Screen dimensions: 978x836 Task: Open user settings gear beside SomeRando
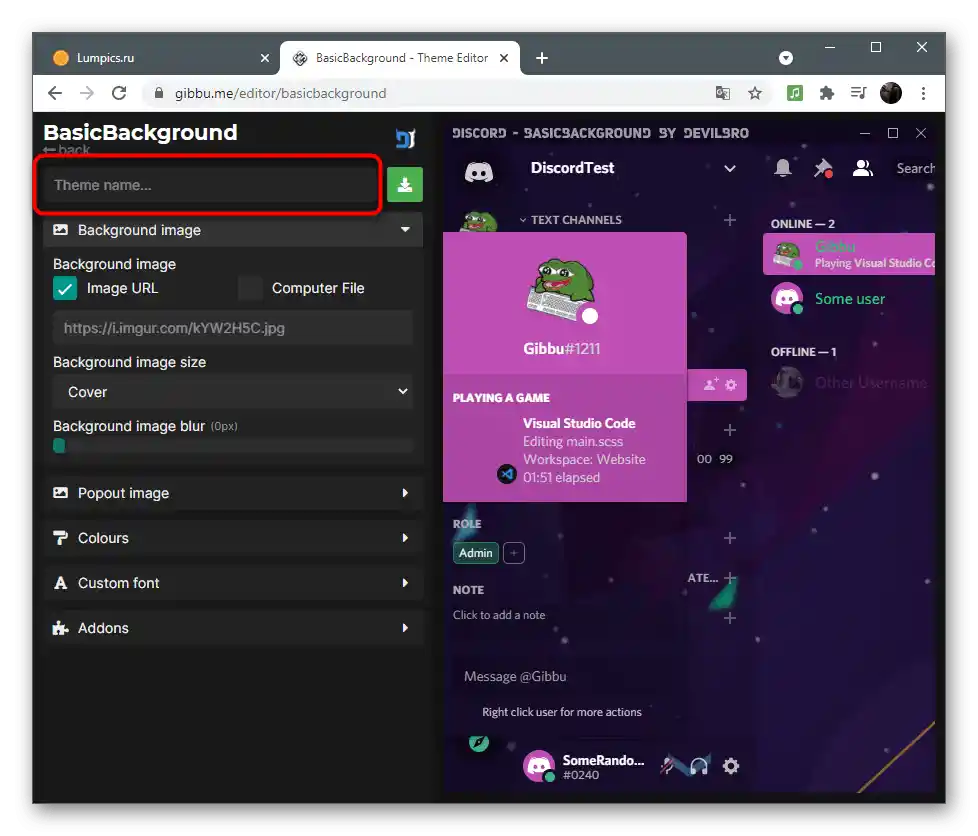(731, 766)
